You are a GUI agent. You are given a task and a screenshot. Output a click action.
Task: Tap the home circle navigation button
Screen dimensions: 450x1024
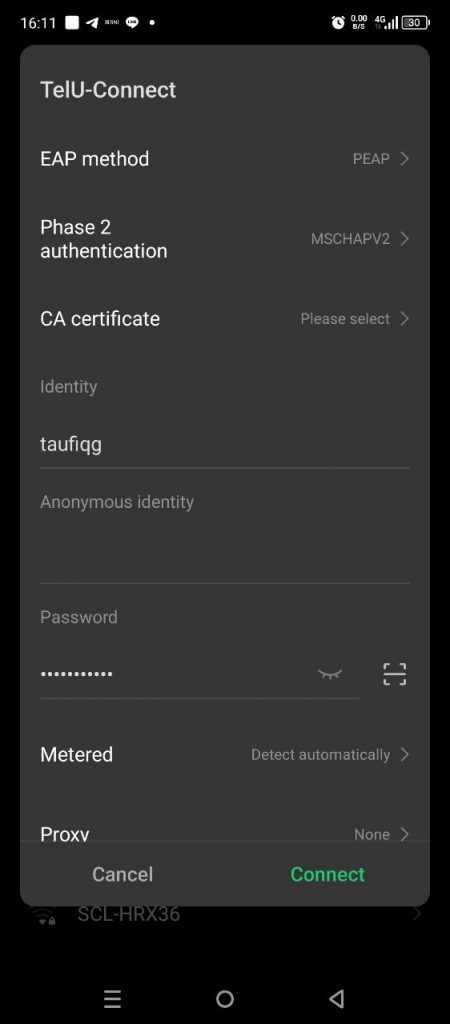(225, 998)
